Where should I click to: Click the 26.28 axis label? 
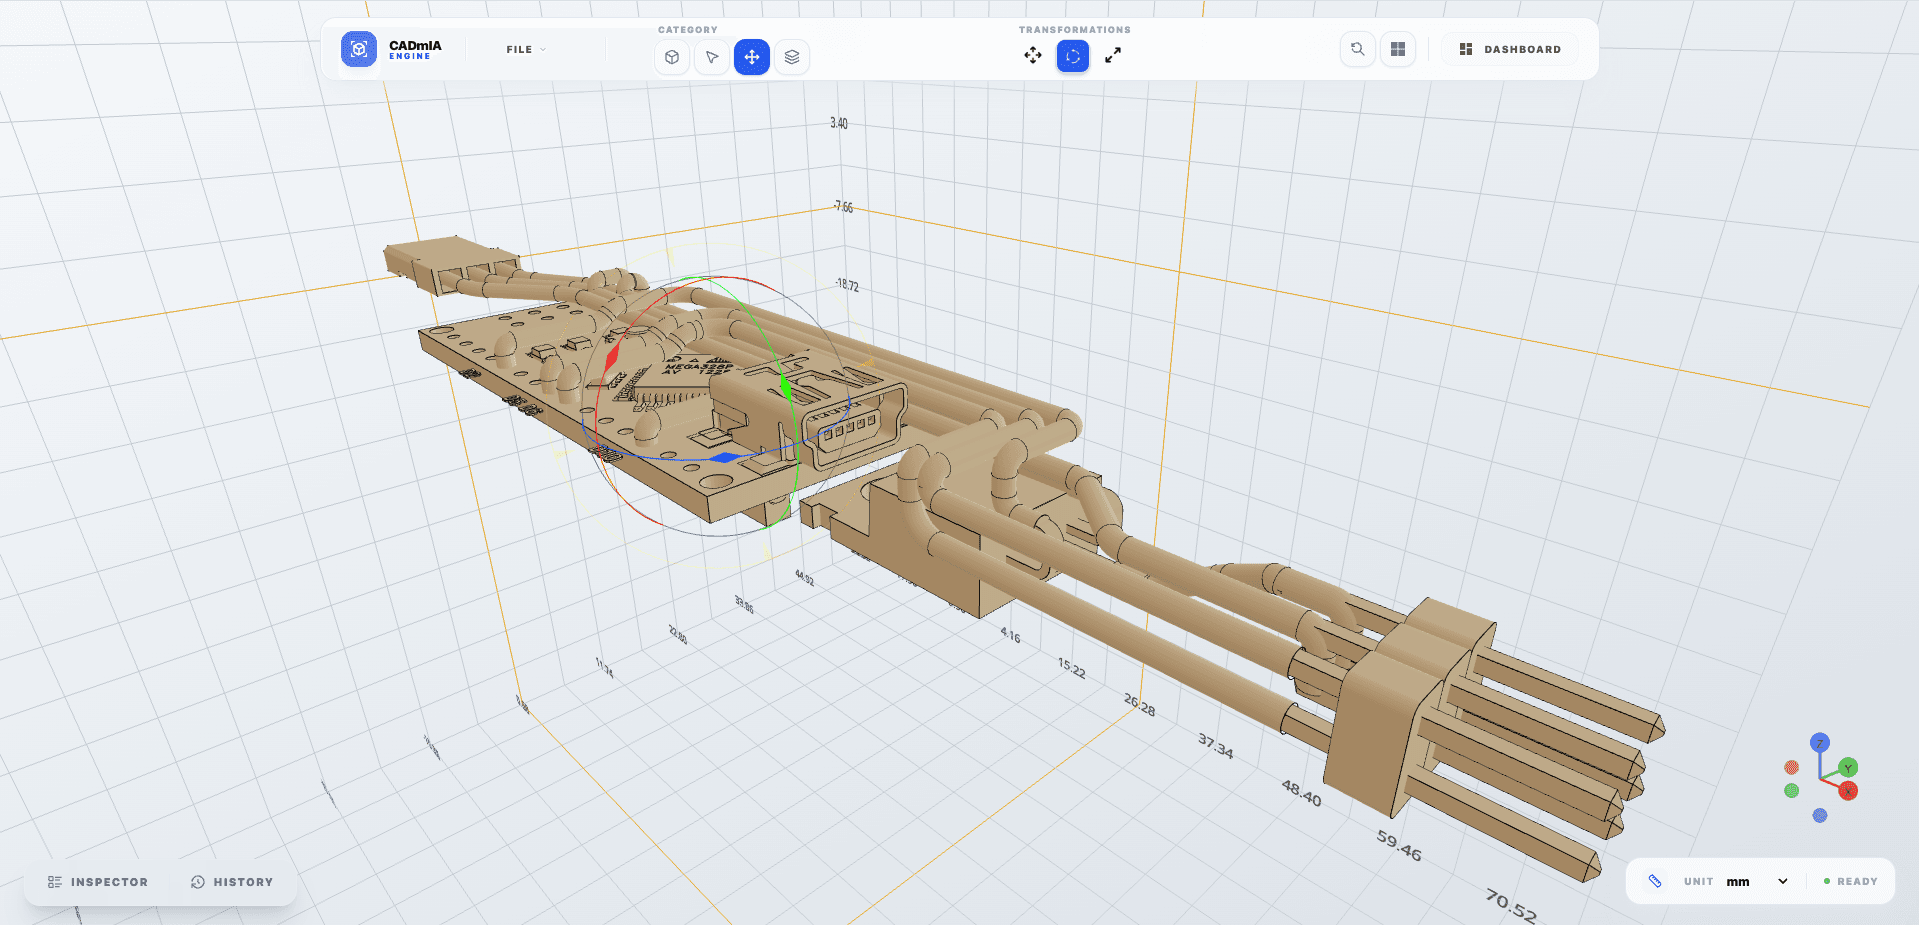[x=1139, y=705]
